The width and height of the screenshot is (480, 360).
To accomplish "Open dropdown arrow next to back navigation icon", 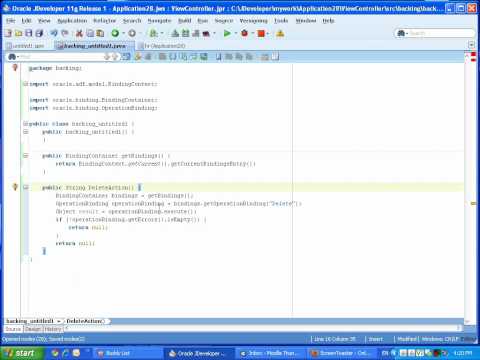I will pyautogui.click(x=123, y=33).
